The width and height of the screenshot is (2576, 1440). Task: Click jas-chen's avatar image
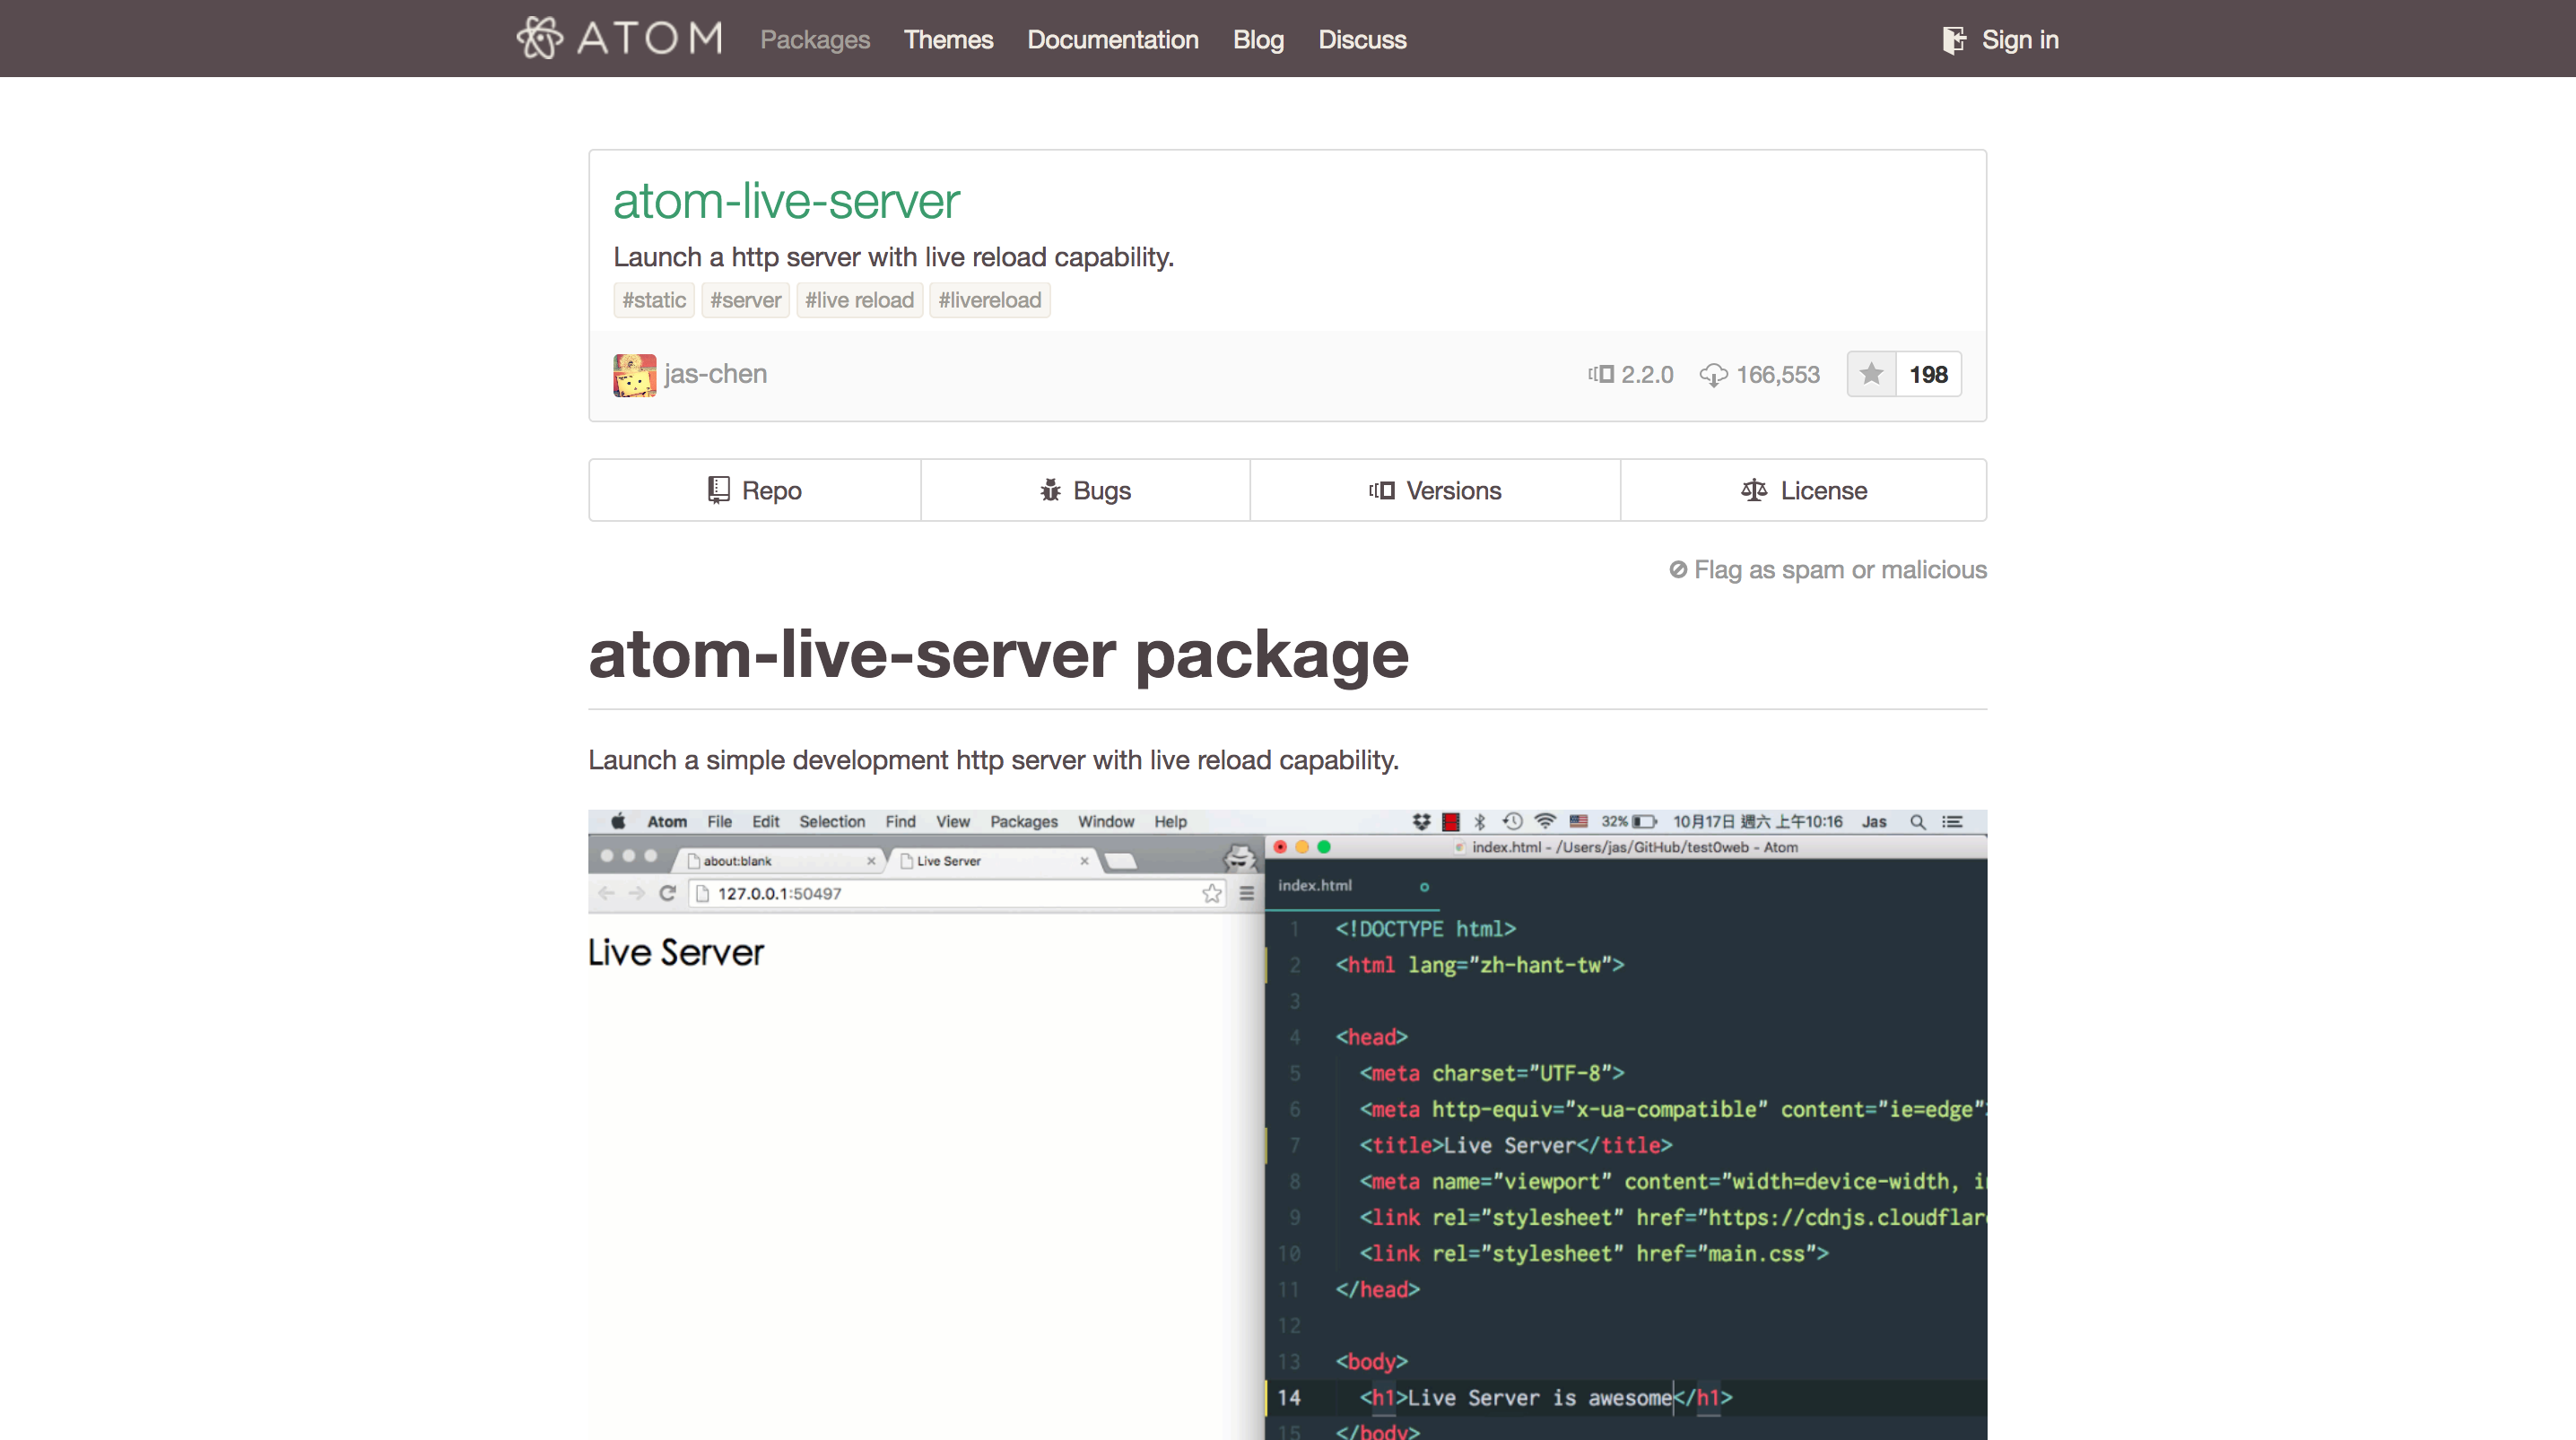tap(634, 373)
